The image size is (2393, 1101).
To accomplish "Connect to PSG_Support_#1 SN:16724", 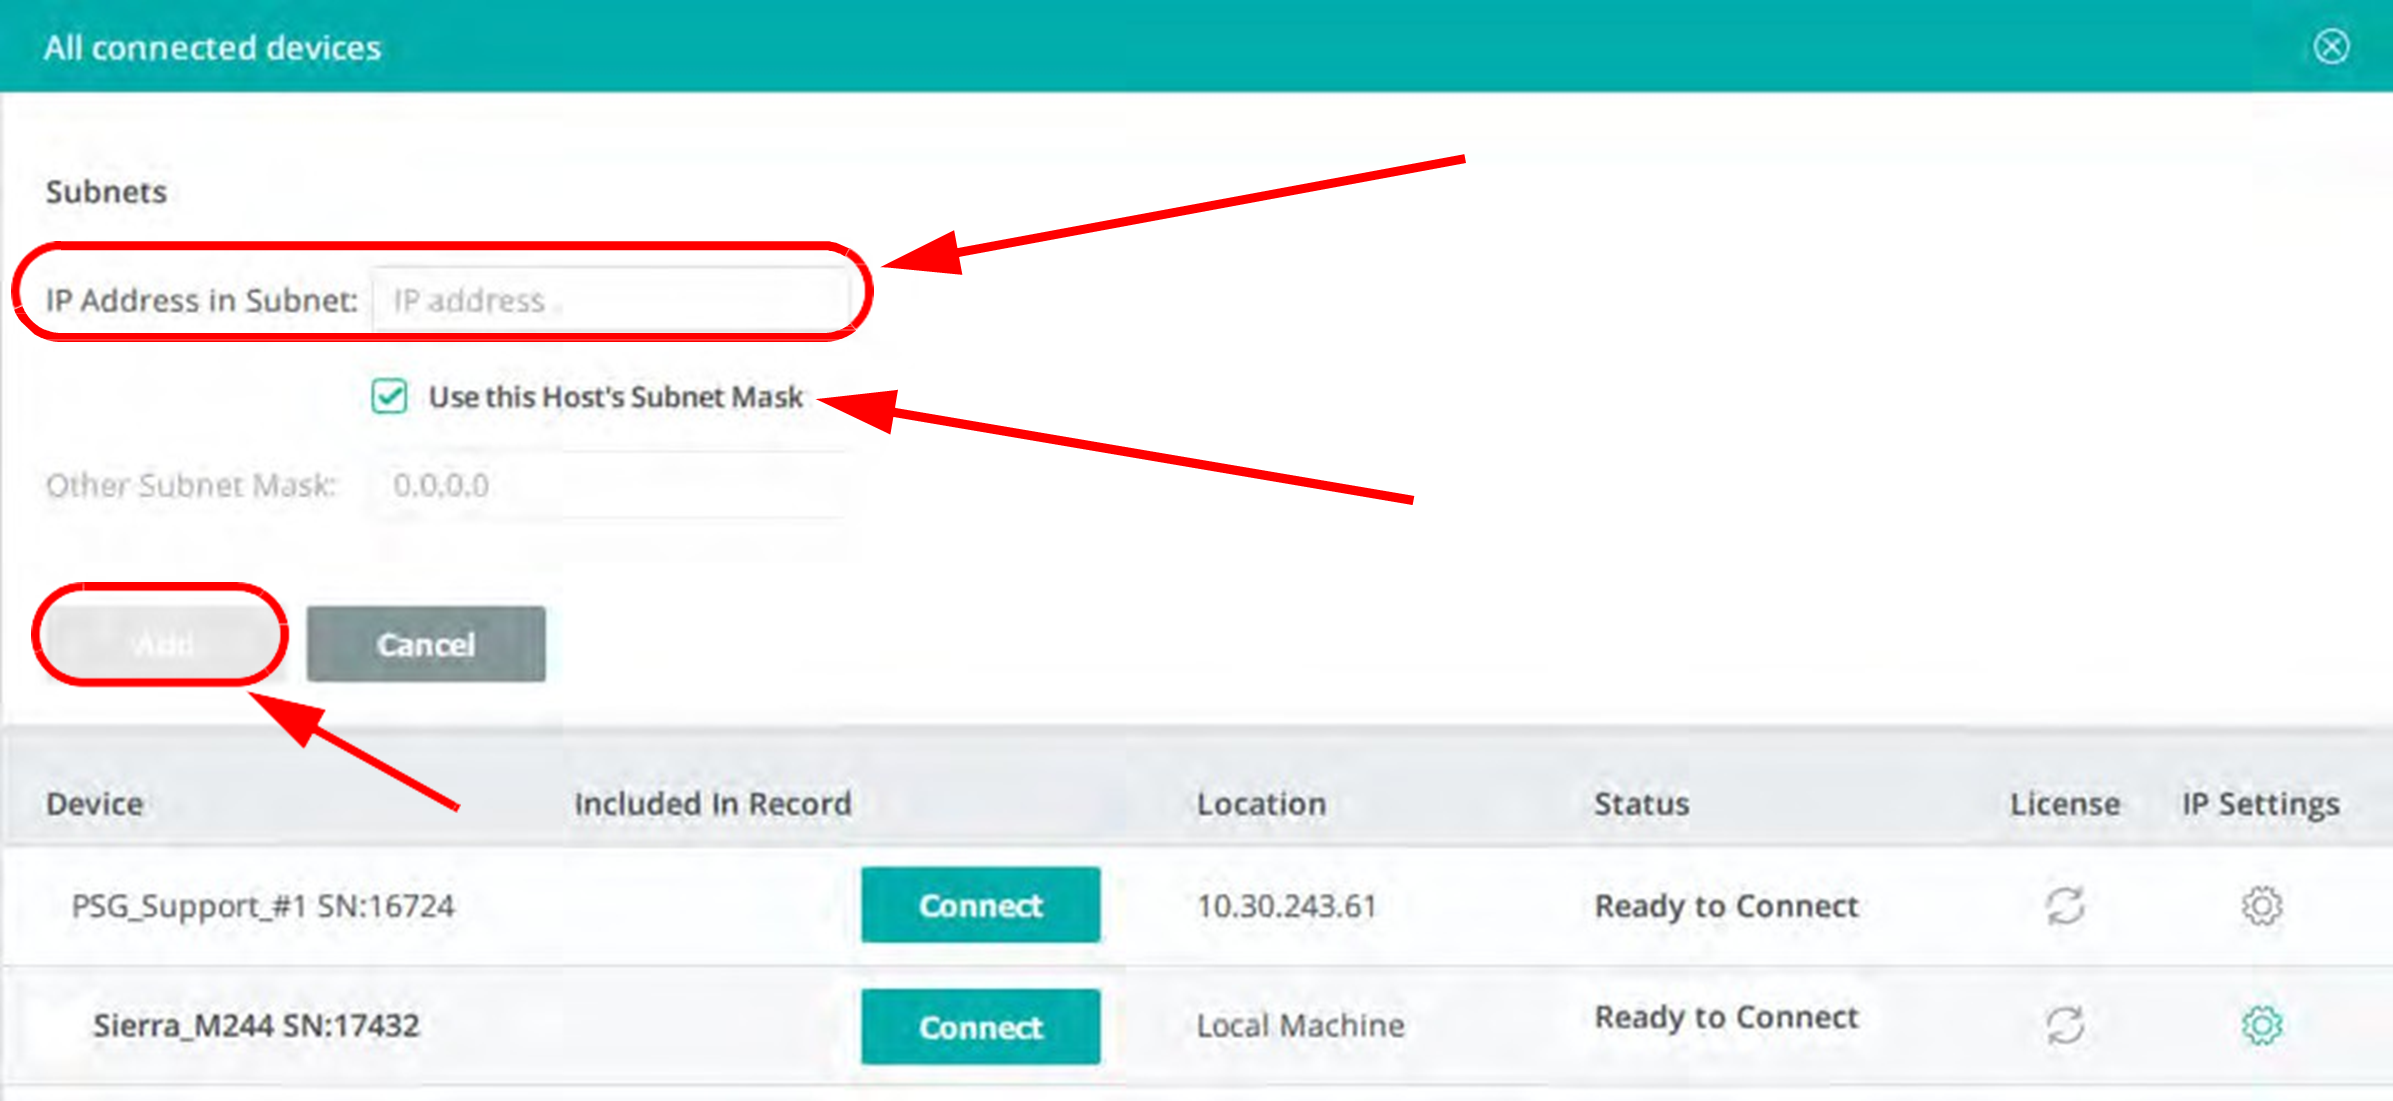I will click(x=980, y=905).
